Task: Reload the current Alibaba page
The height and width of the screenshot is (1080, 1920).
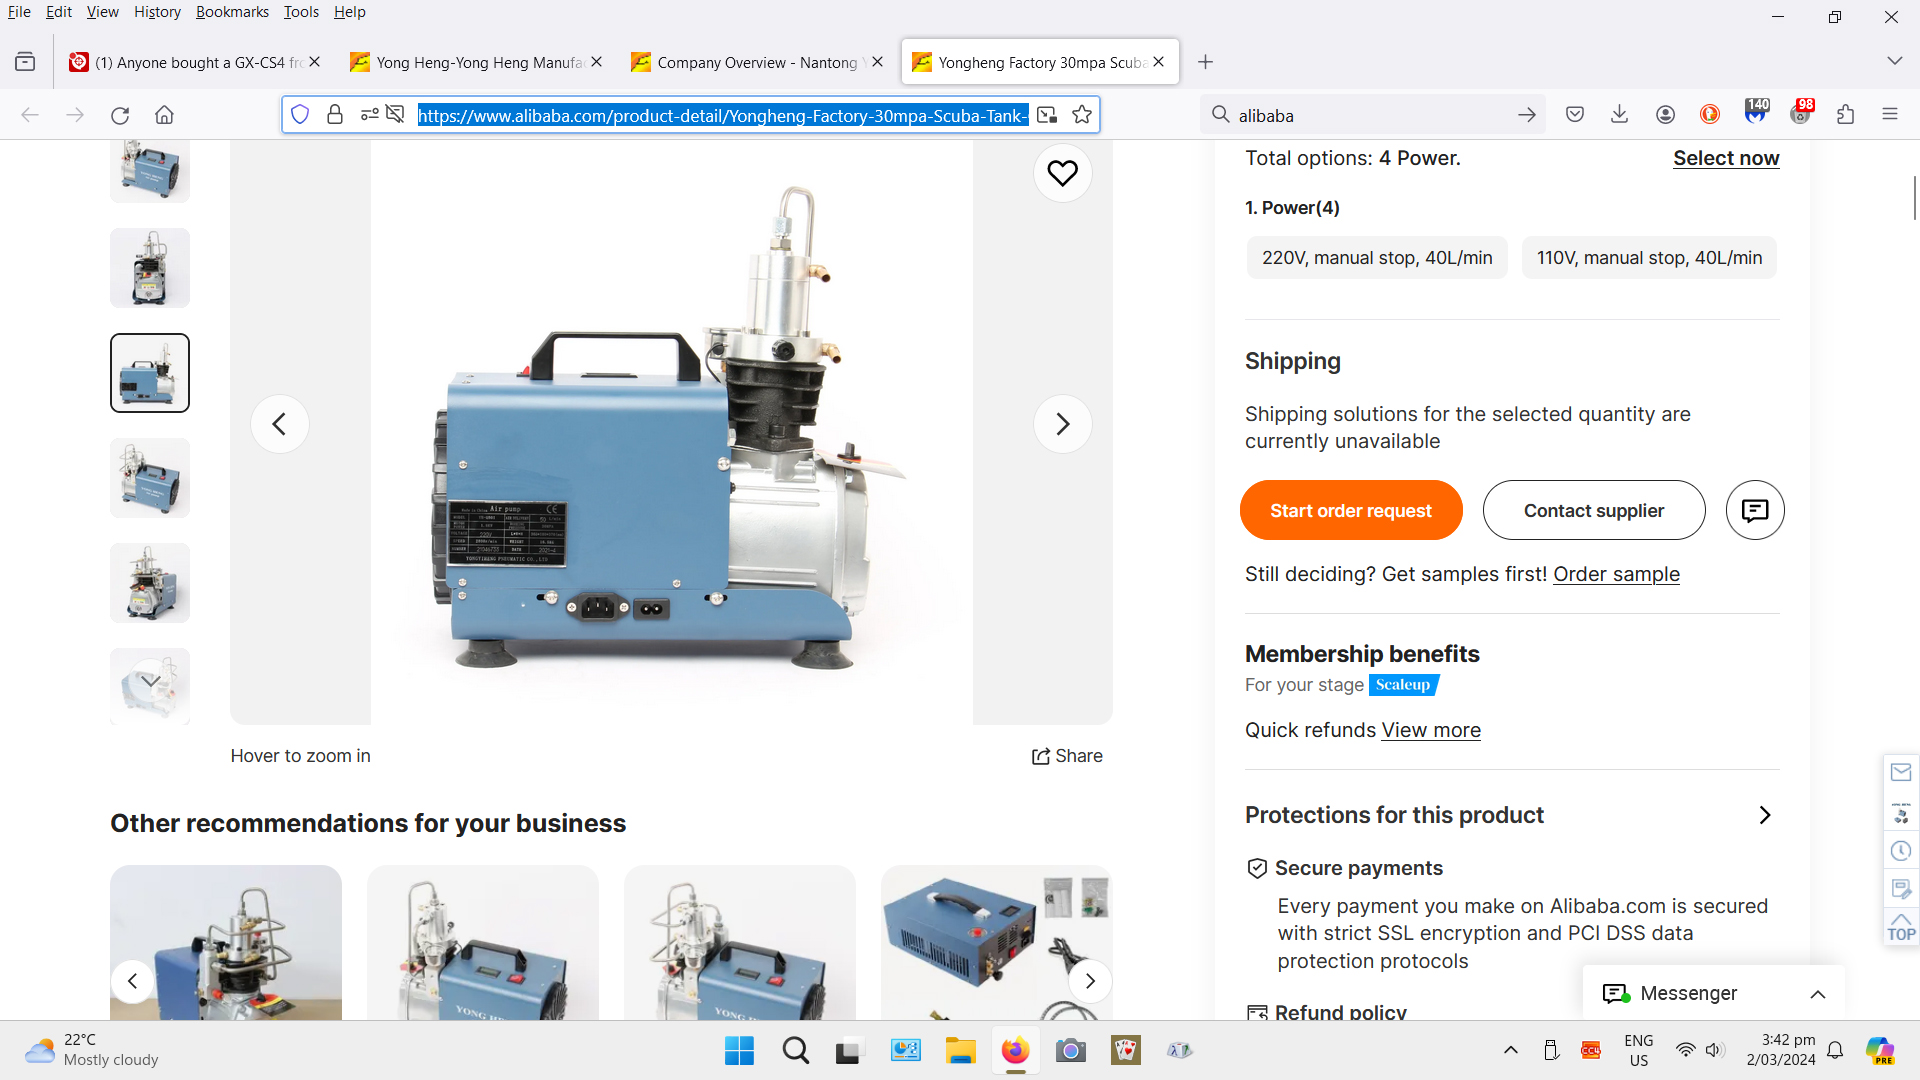Action: [x=120, y=115]
